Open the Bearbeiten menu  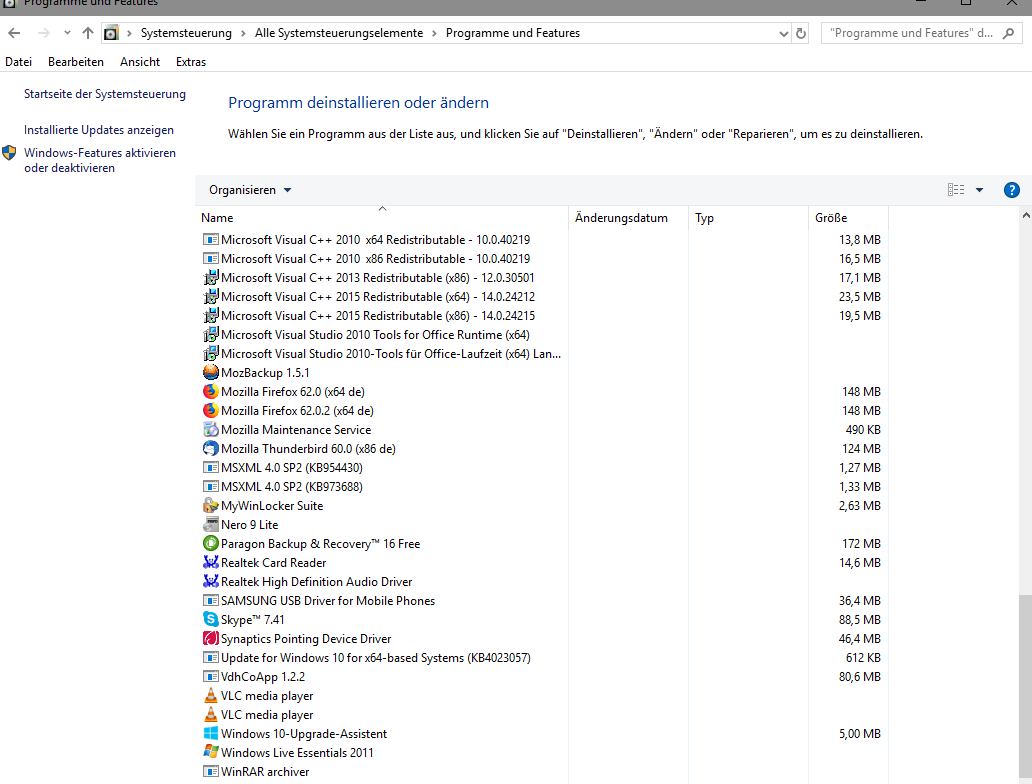[76, 62]
